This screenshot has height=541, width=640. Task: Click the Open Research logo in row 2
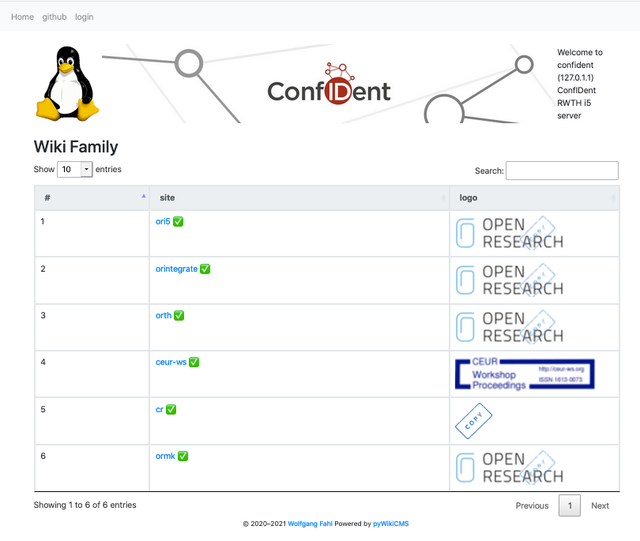tap(509, 280)
